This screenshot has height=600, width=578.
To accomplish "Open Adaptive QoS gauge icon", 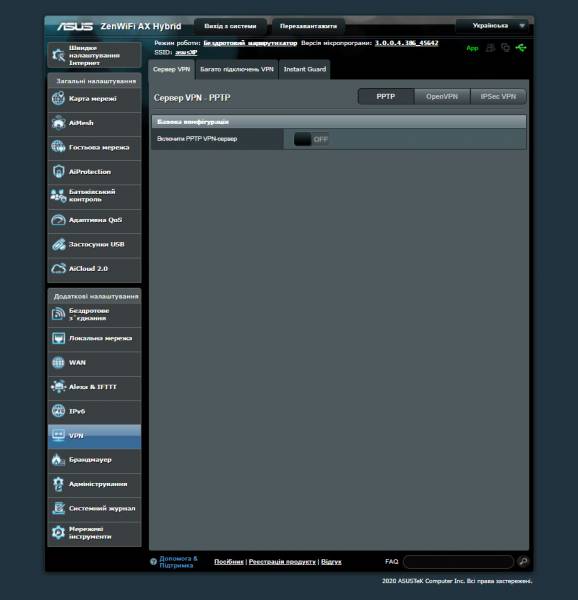I will pyautogui.click(x=58, y=220).
